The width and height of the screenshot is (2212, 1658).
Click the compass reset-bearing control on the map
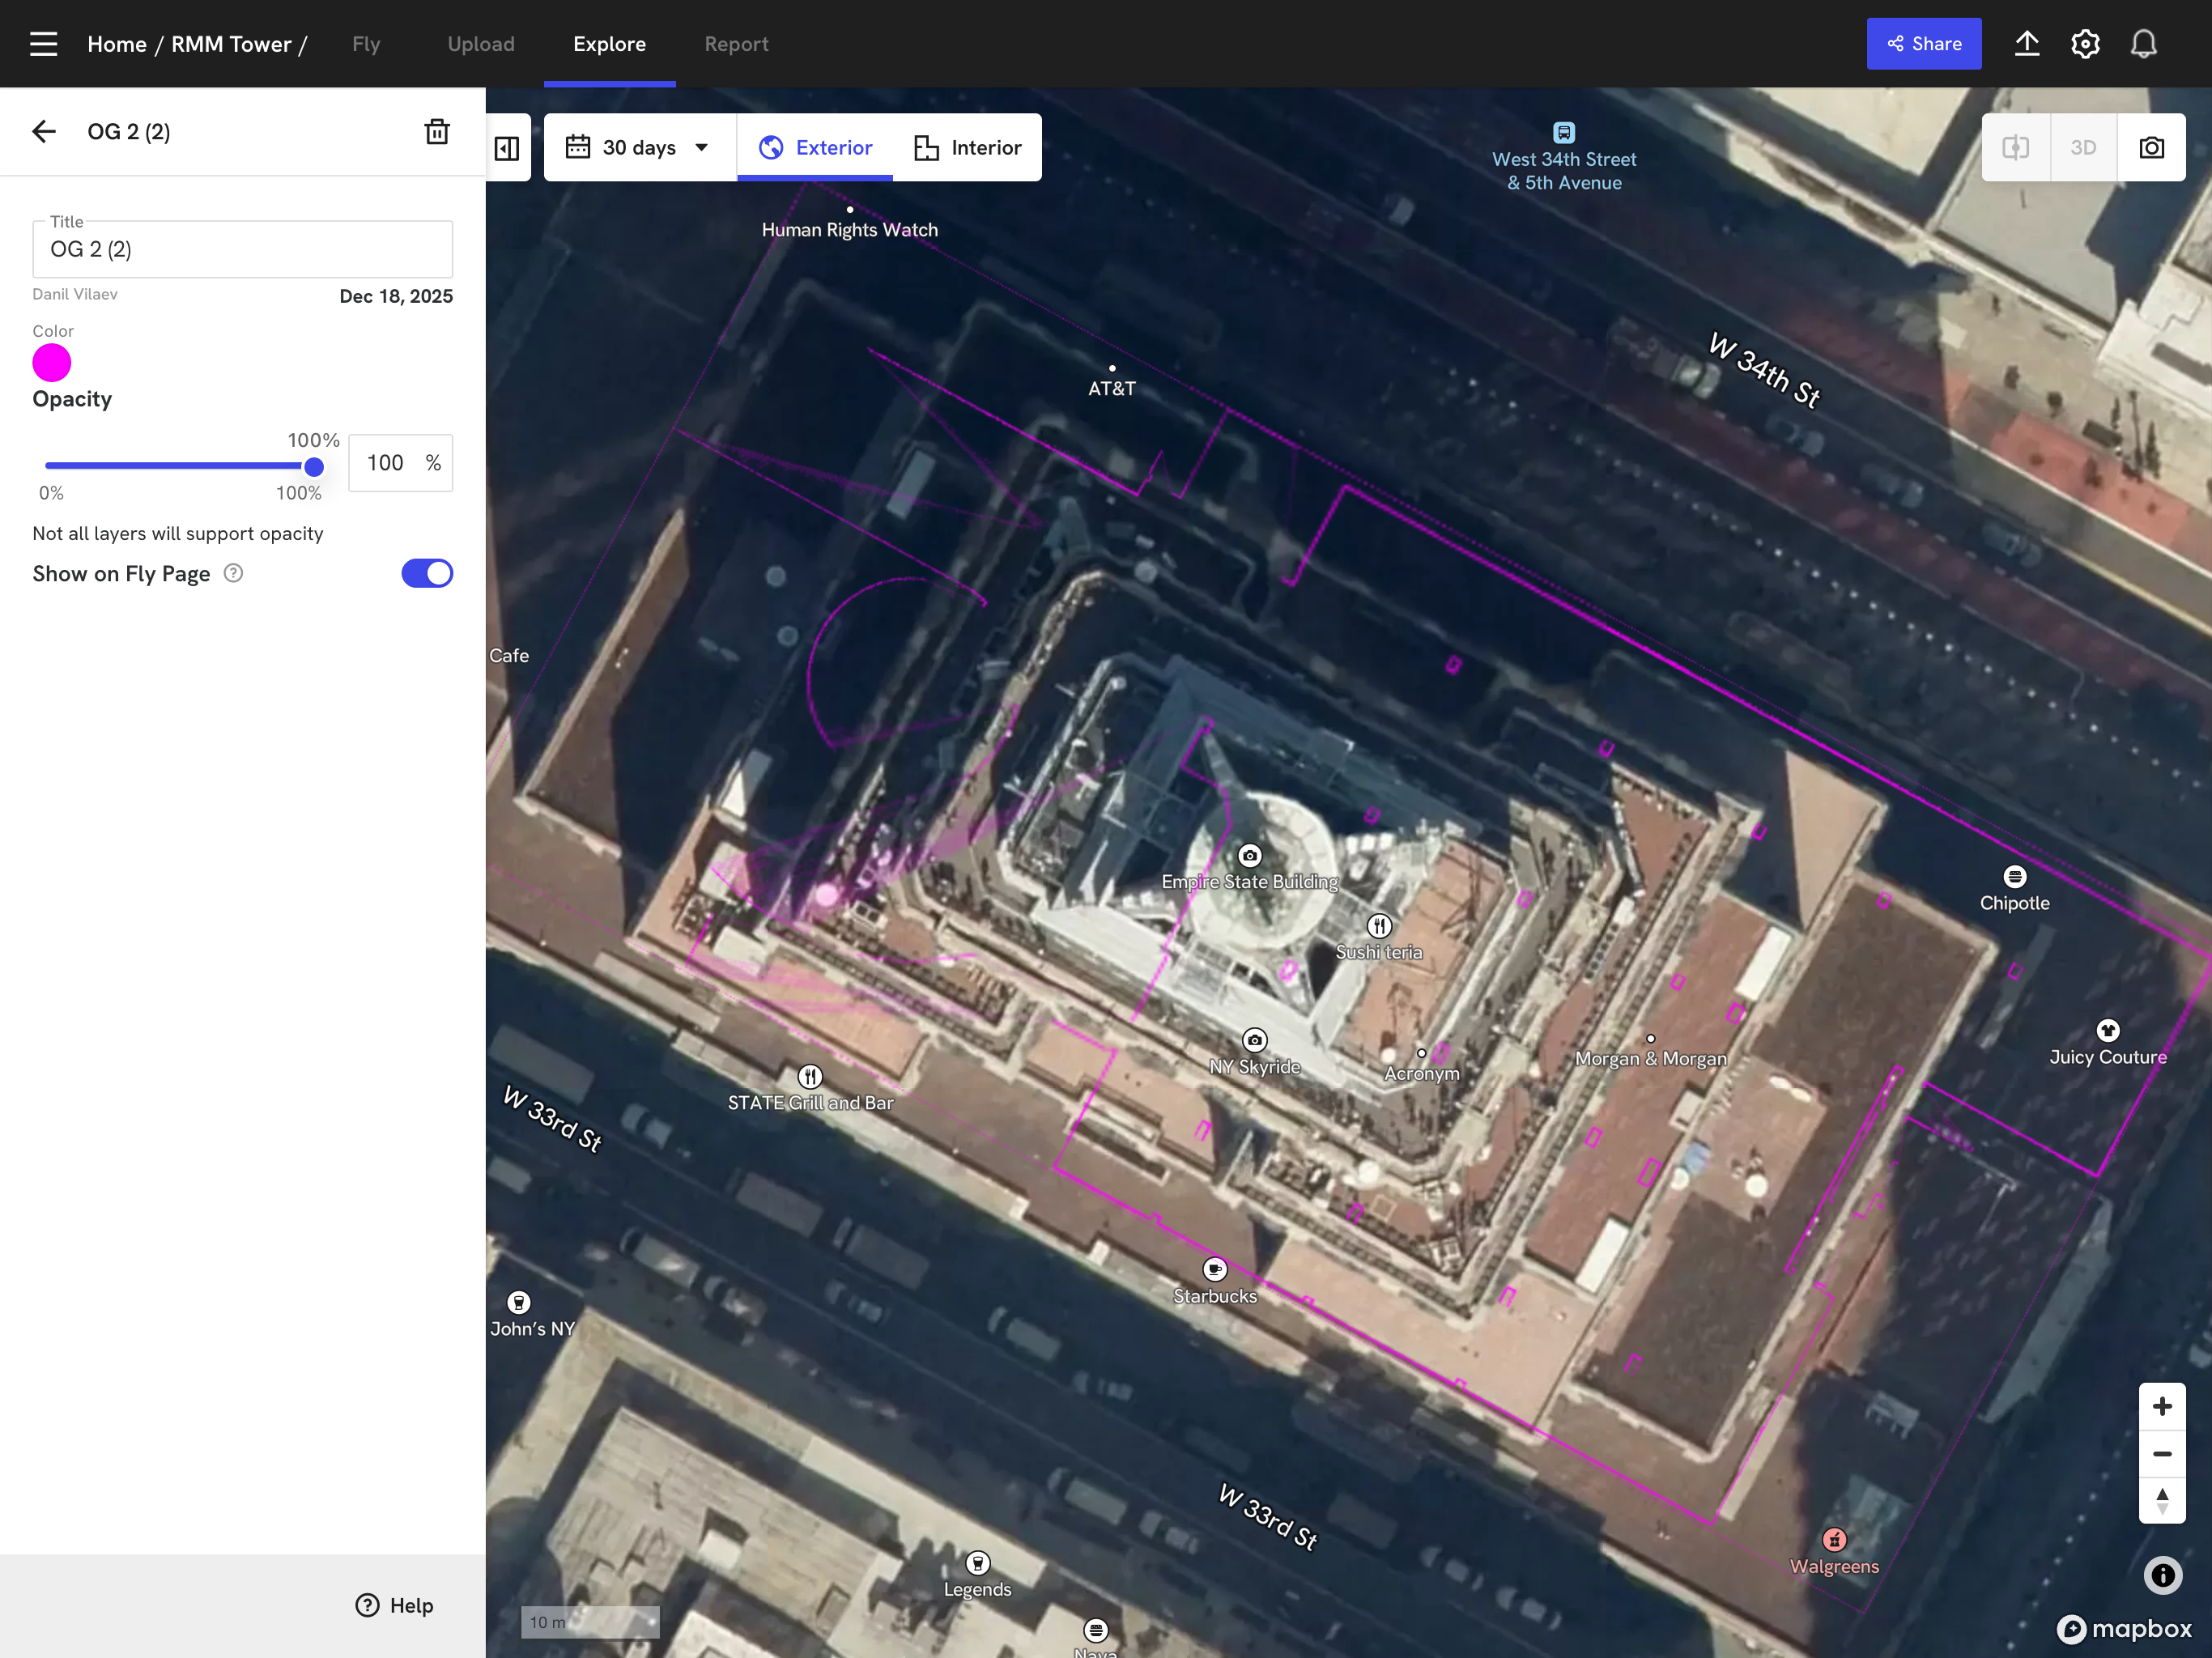pos(2163,1502)
